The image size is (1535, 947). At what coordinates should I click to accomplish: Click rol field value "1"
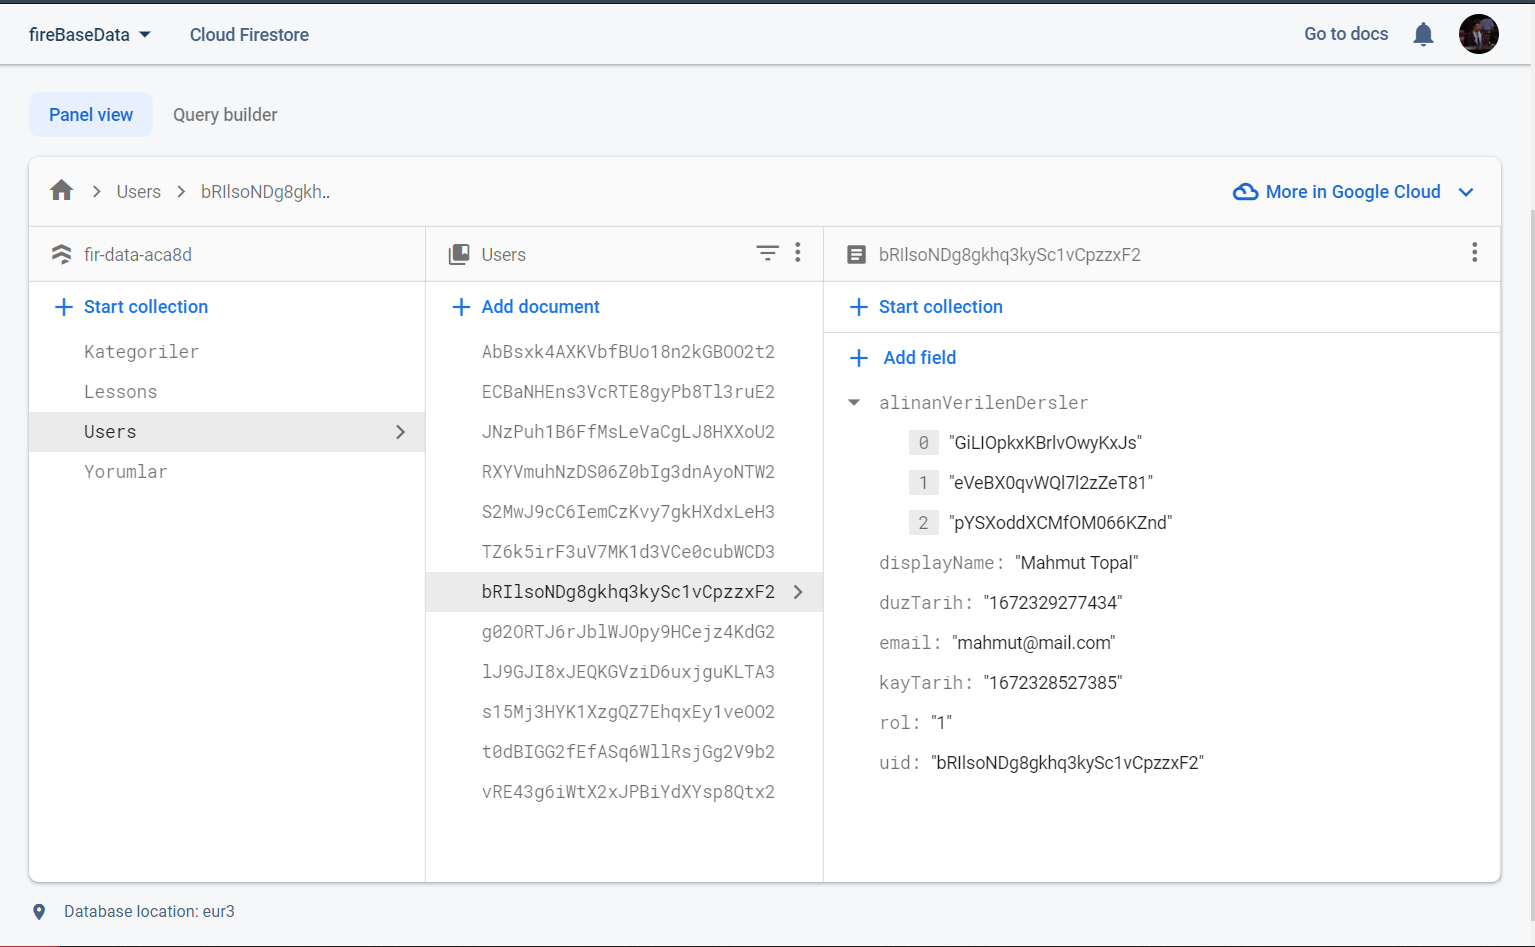pyautogui.click(x=941, y=723)
